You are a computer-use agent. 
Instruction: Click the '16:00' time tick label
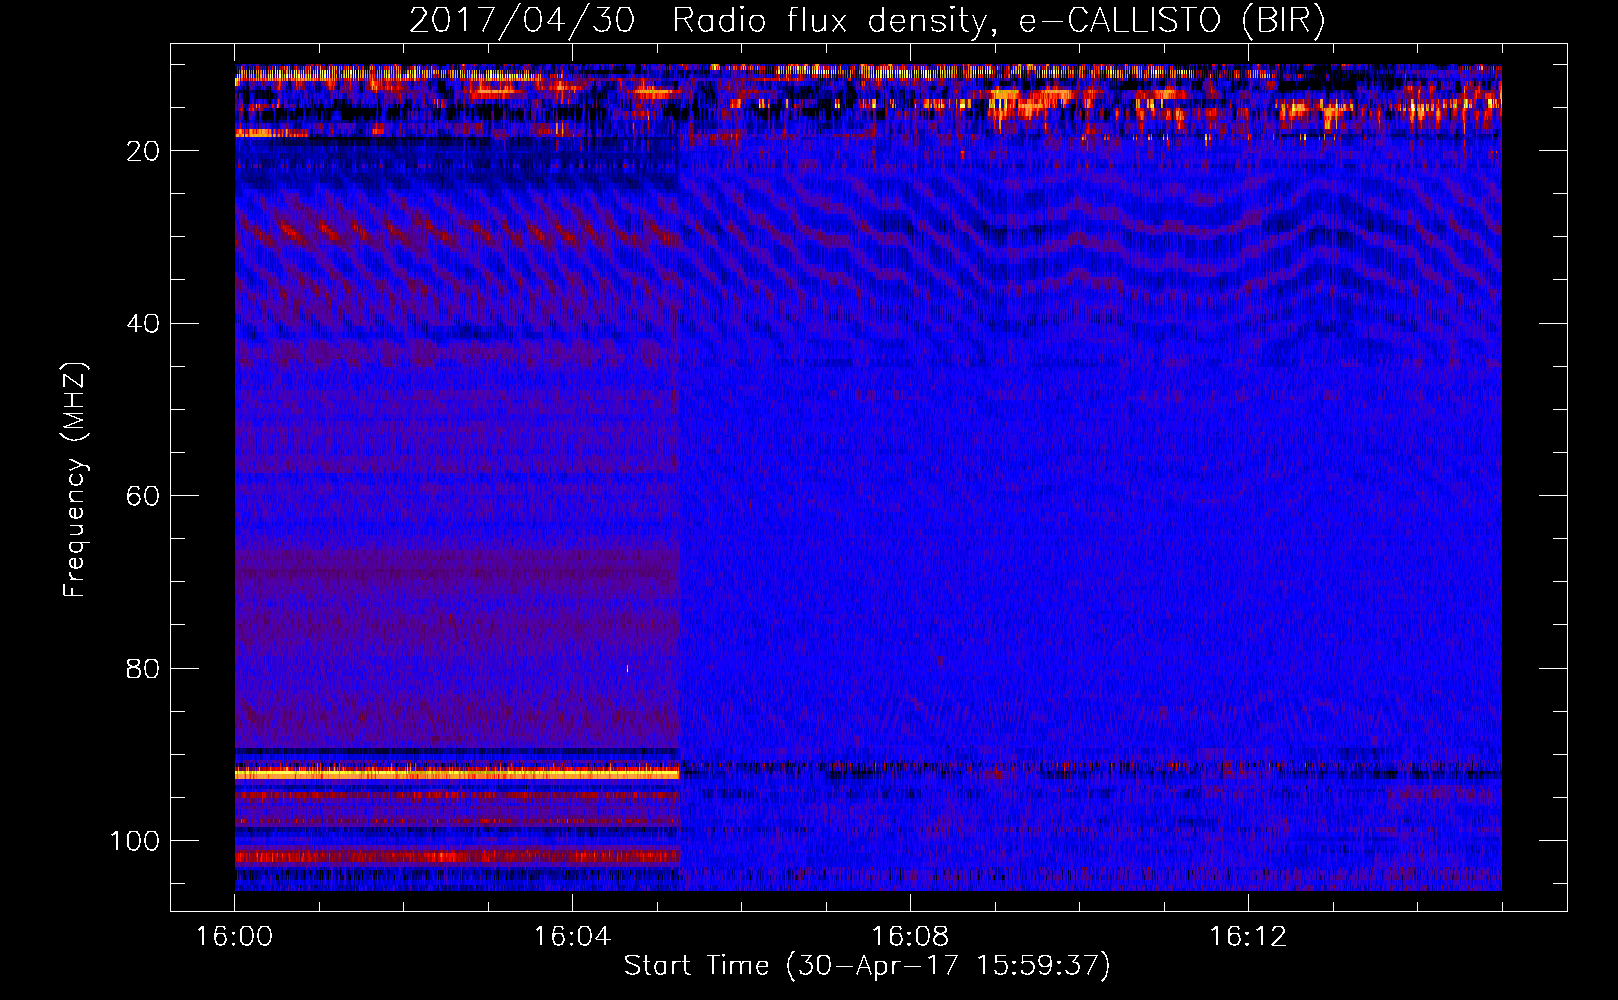pyautogui.click(x=234, y=937)
